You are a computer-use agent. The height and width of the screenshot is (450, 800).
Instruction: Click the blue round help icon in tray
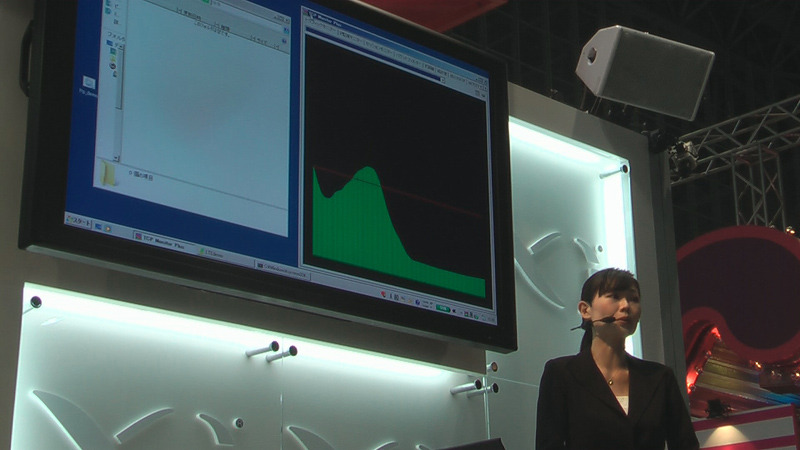pyautogui.click(x=417, y=302)
